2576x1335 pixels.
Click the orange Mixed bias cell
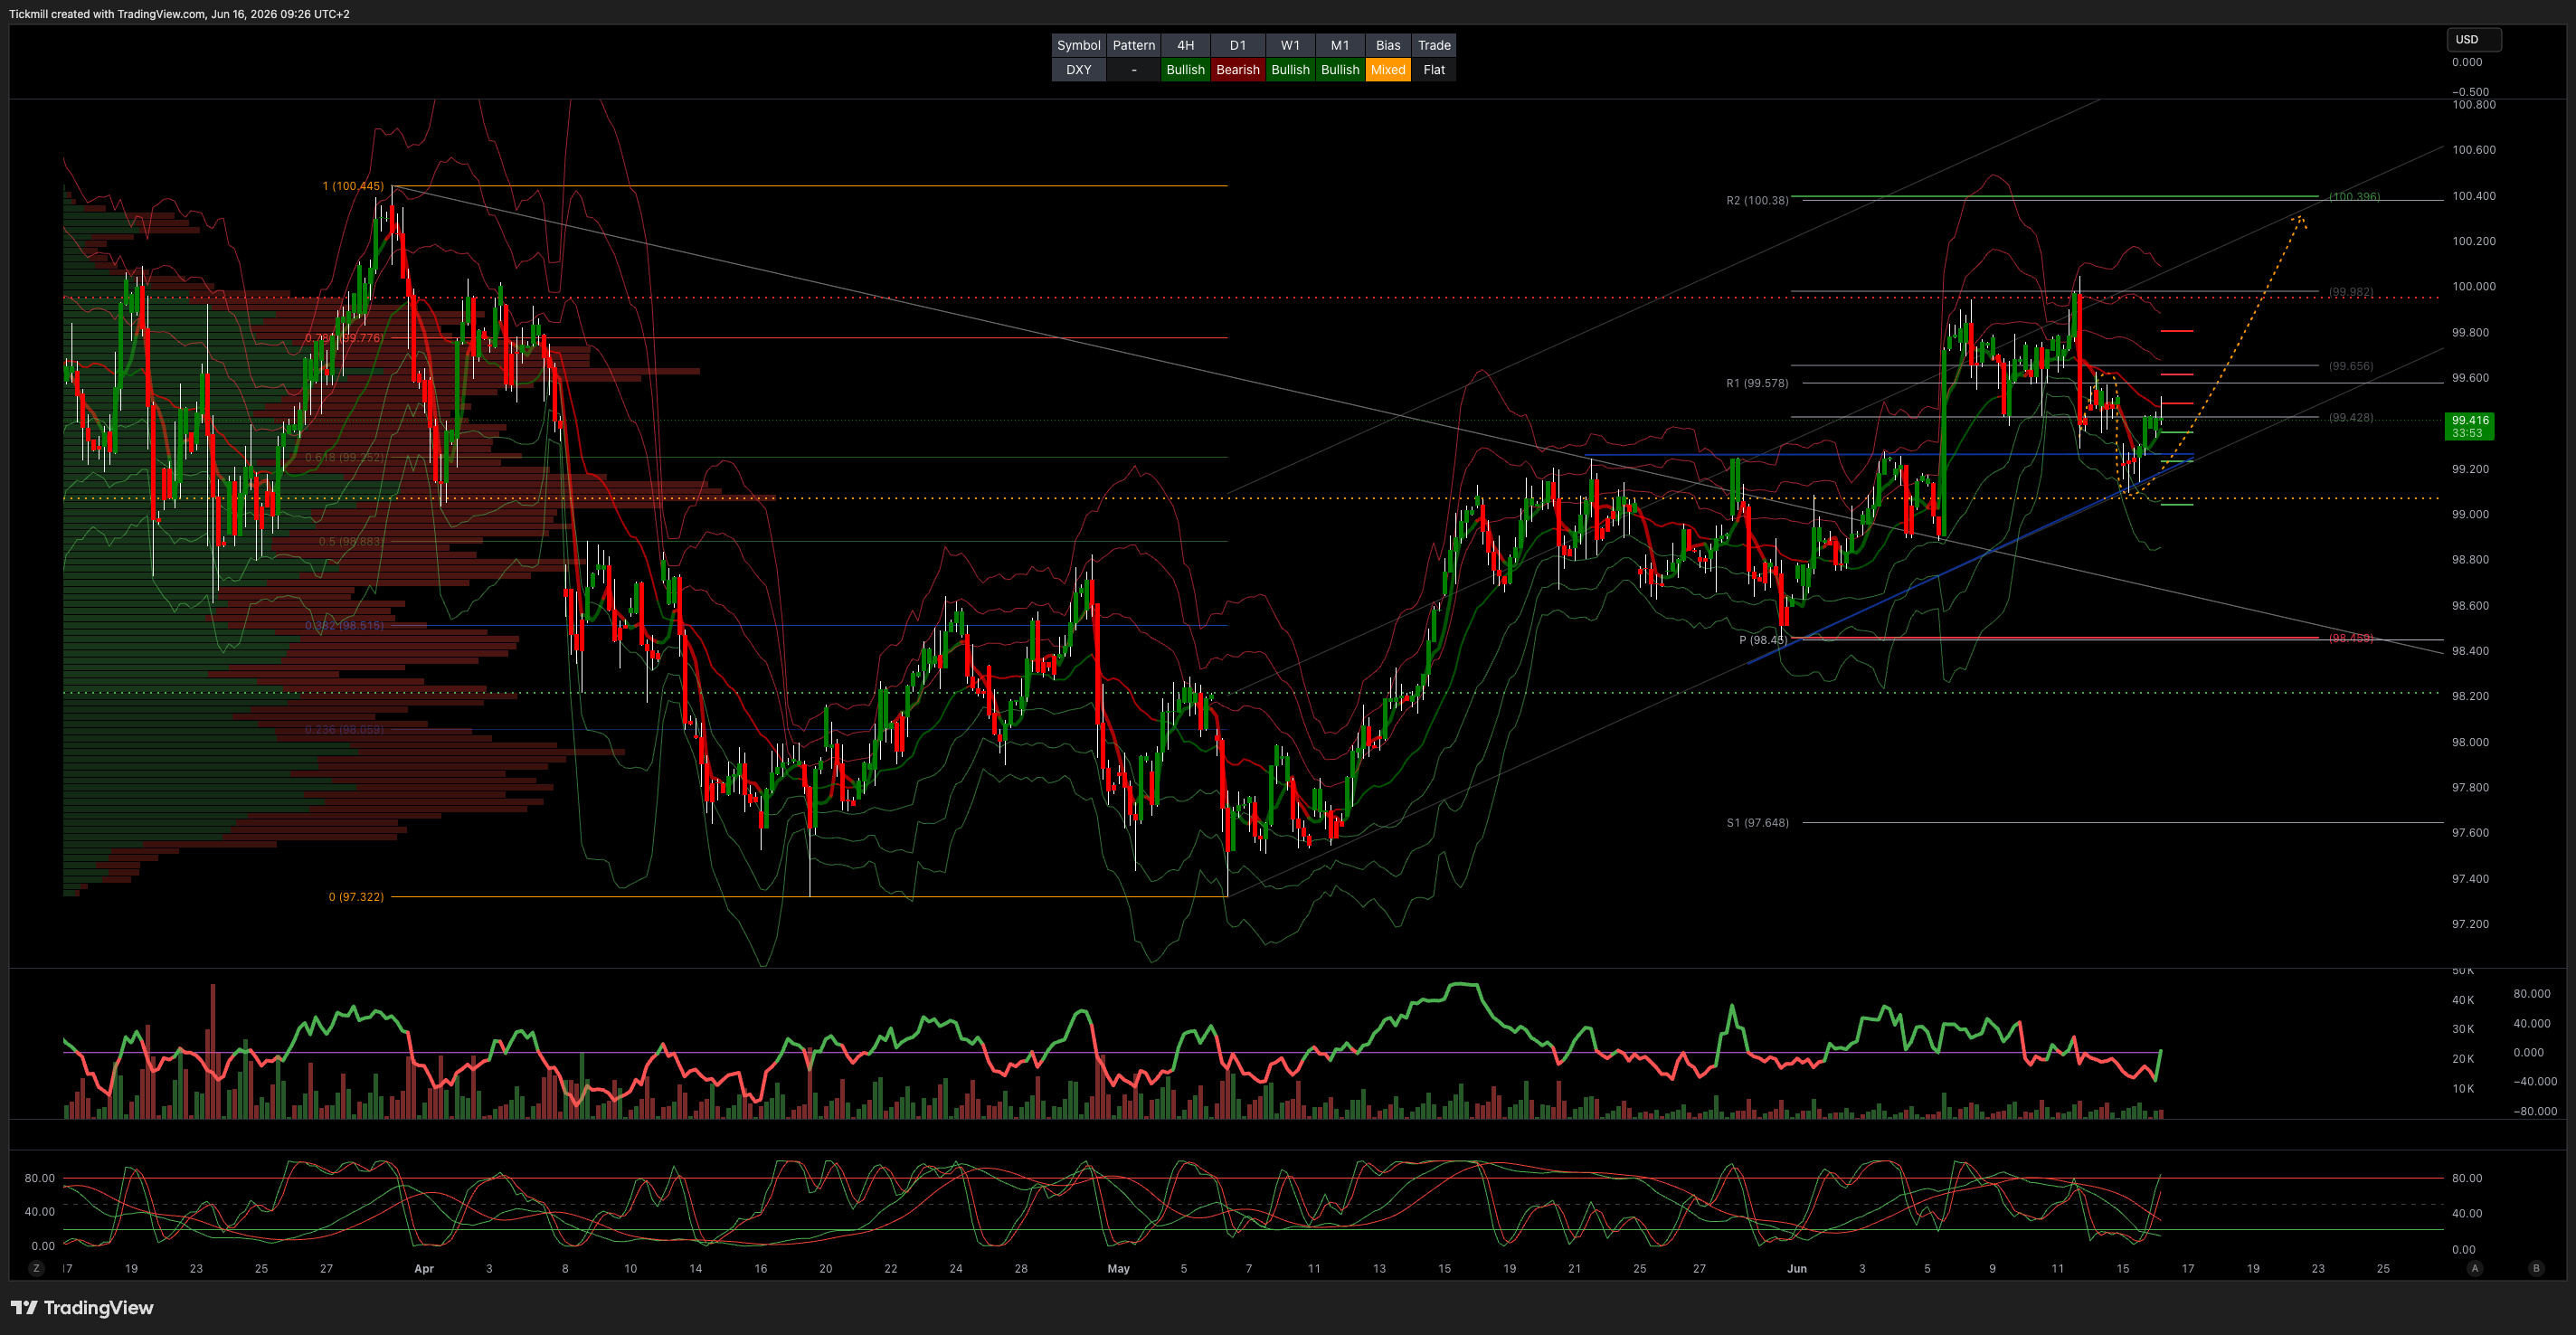pos(1388,70)
